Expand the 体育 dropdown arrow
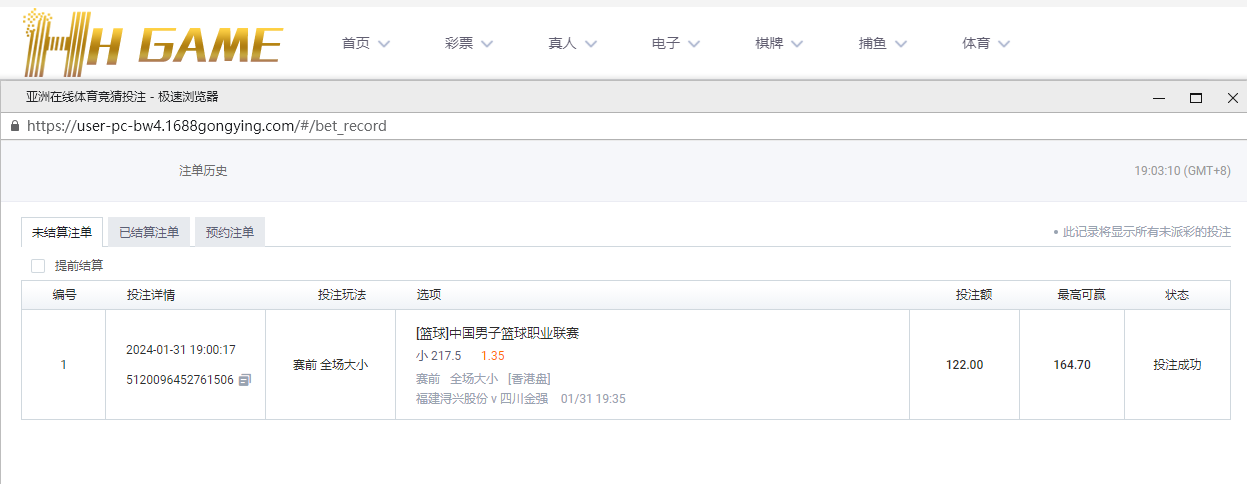Screen dimensions: 1247x484 (x=1004, y=44)
